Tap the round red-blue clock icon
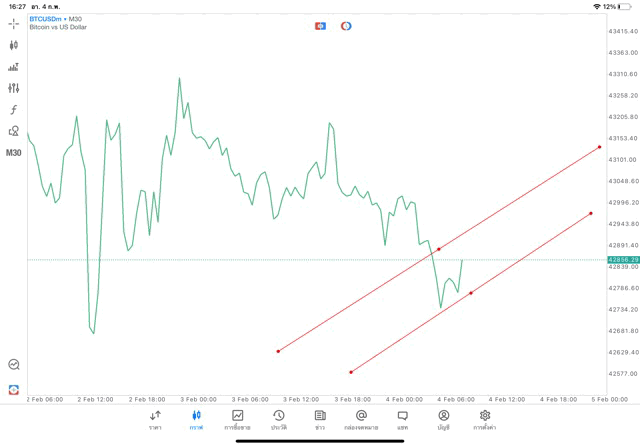 346,26
